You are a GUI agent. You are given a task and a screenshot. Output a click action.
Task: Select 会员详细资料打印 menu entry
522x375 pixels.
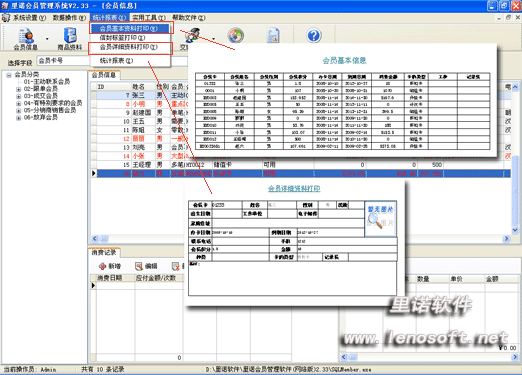coord(130,48)
